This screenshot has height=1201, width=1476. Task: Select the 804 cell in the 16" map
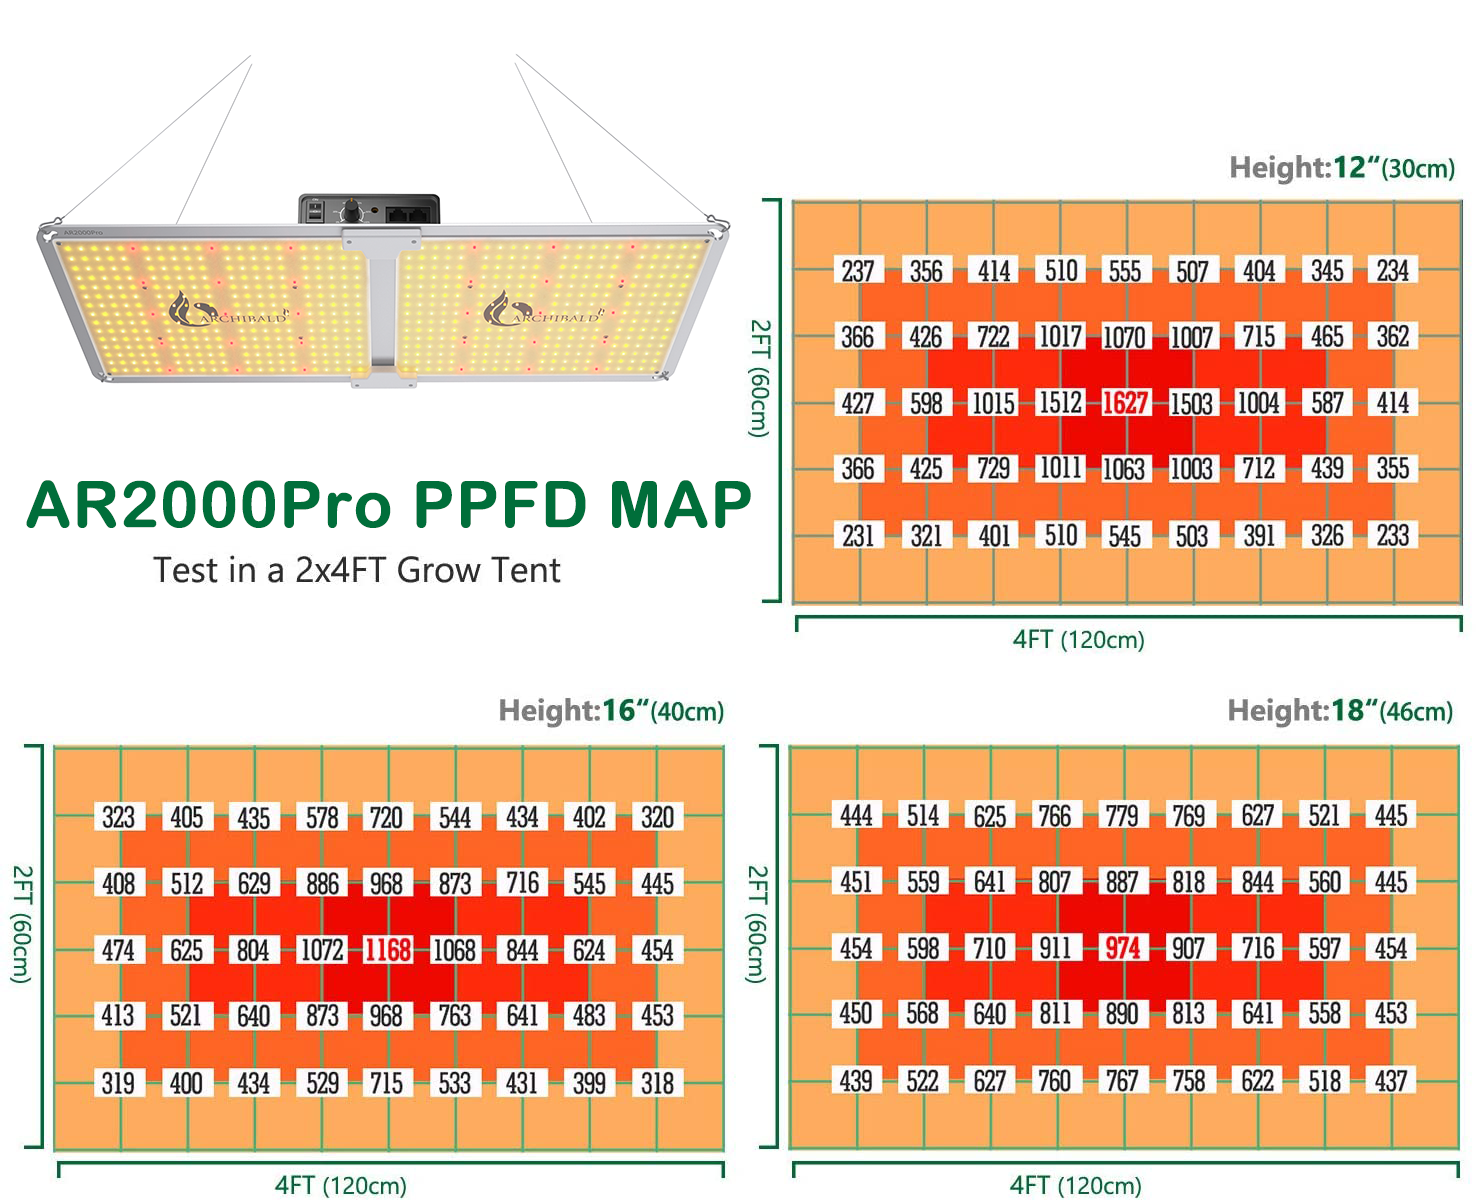click(253, 949)
